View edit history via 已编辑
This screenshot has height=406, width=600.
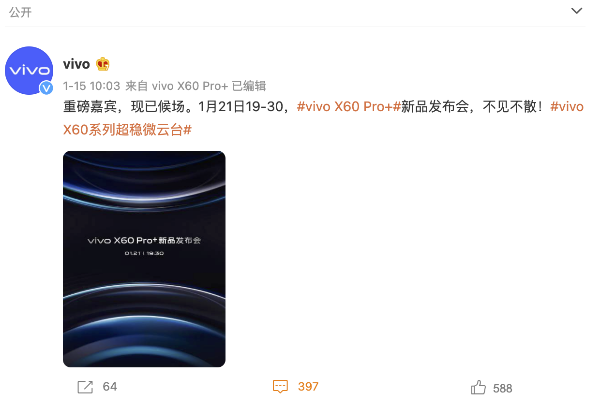tap(249, 86)
